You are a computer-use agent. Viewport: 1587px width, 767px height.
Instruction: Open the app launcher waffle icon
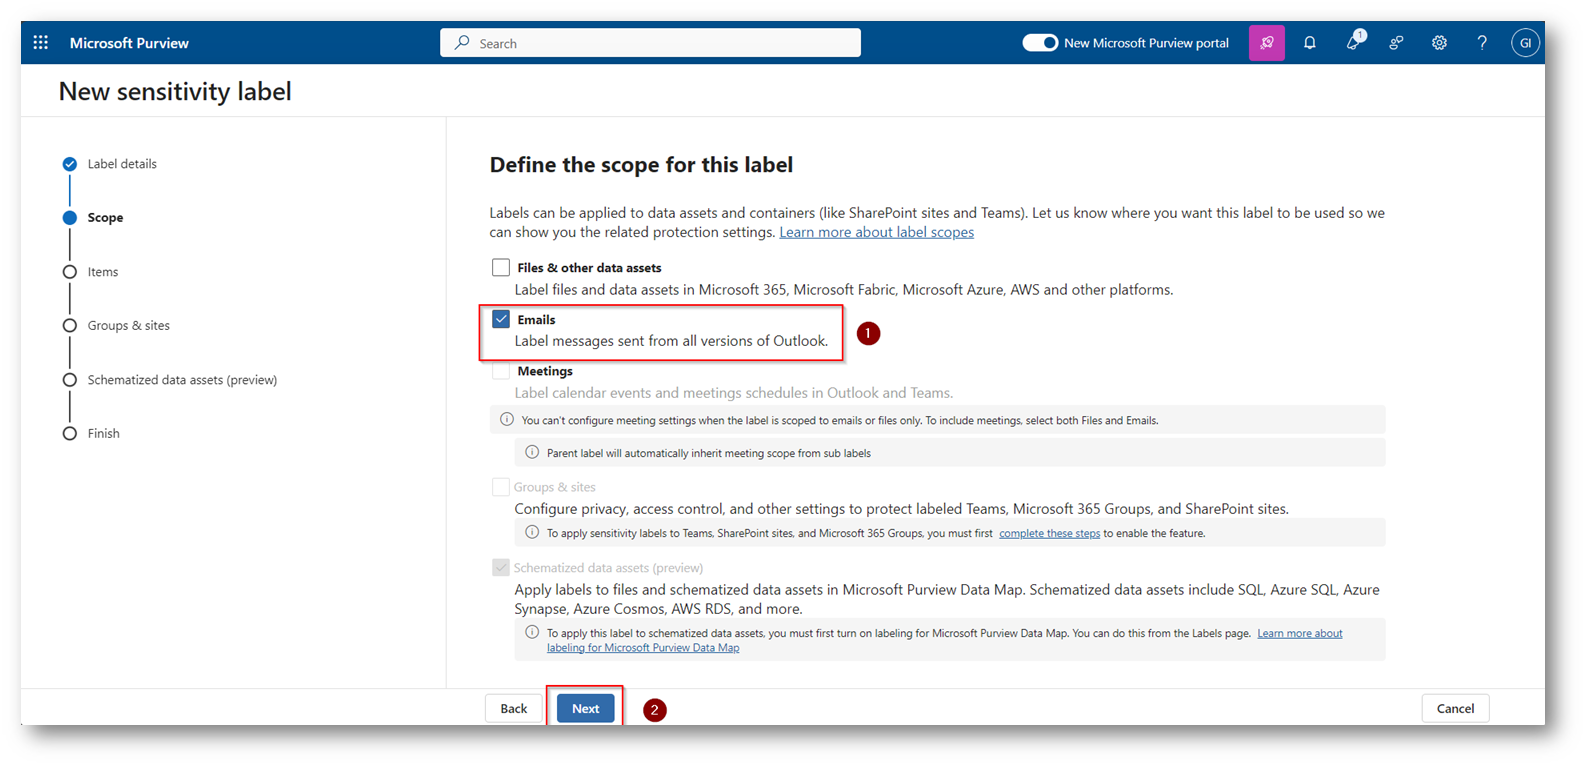click(40, 43)
